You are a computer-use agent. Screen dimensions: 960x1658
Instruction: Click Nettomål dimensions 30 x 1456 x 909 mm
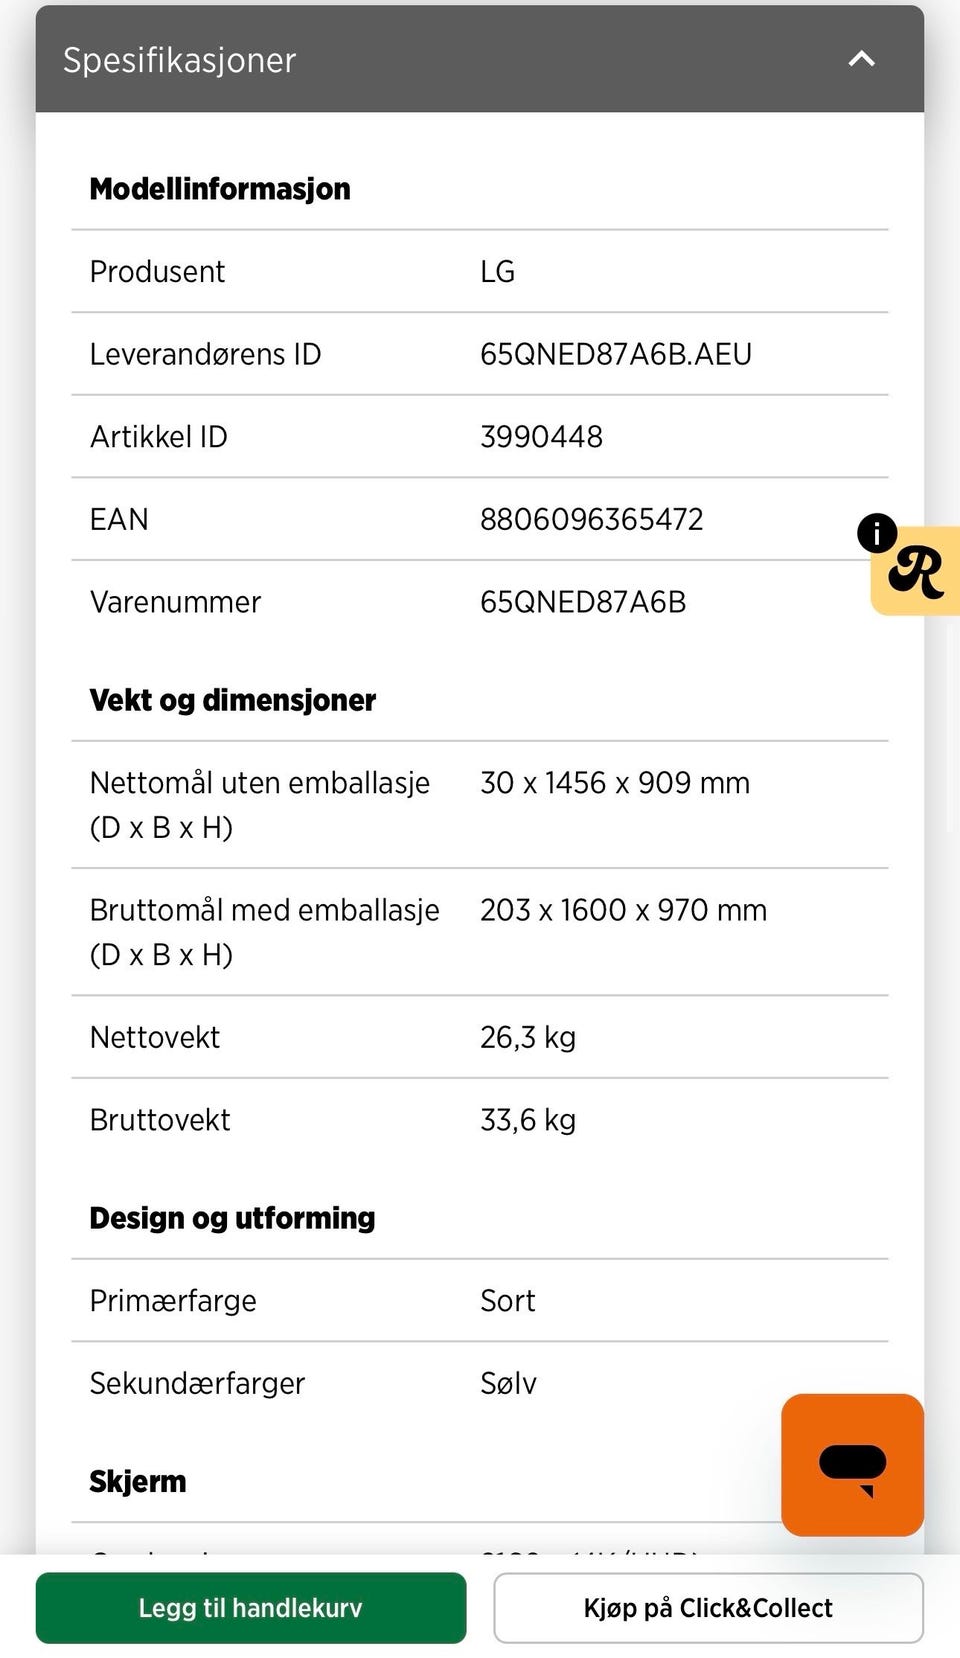[x=614, y=783]
